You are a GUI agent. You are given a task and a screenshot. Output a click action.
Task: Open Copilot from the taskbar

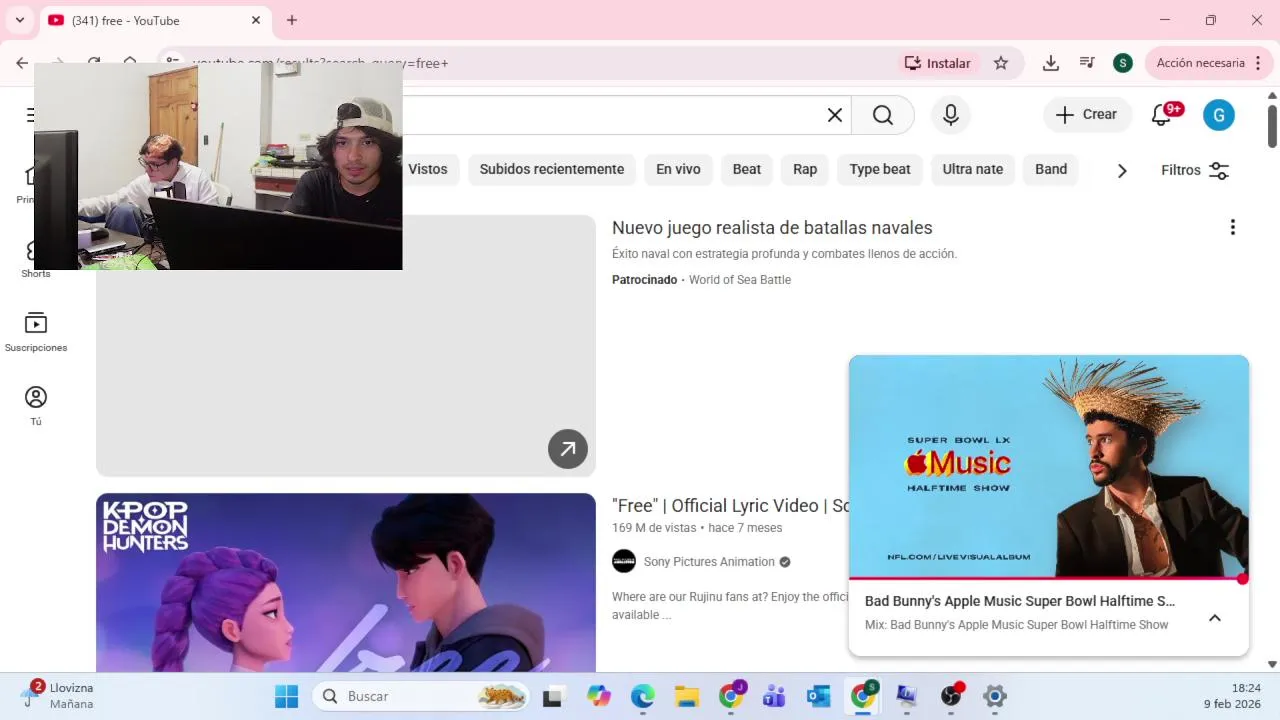[599, 696]
